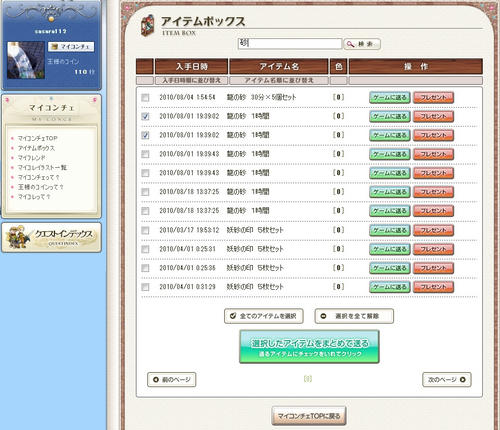
Task: Go to the previous page with 前のページ
Action: coord(172,380)
